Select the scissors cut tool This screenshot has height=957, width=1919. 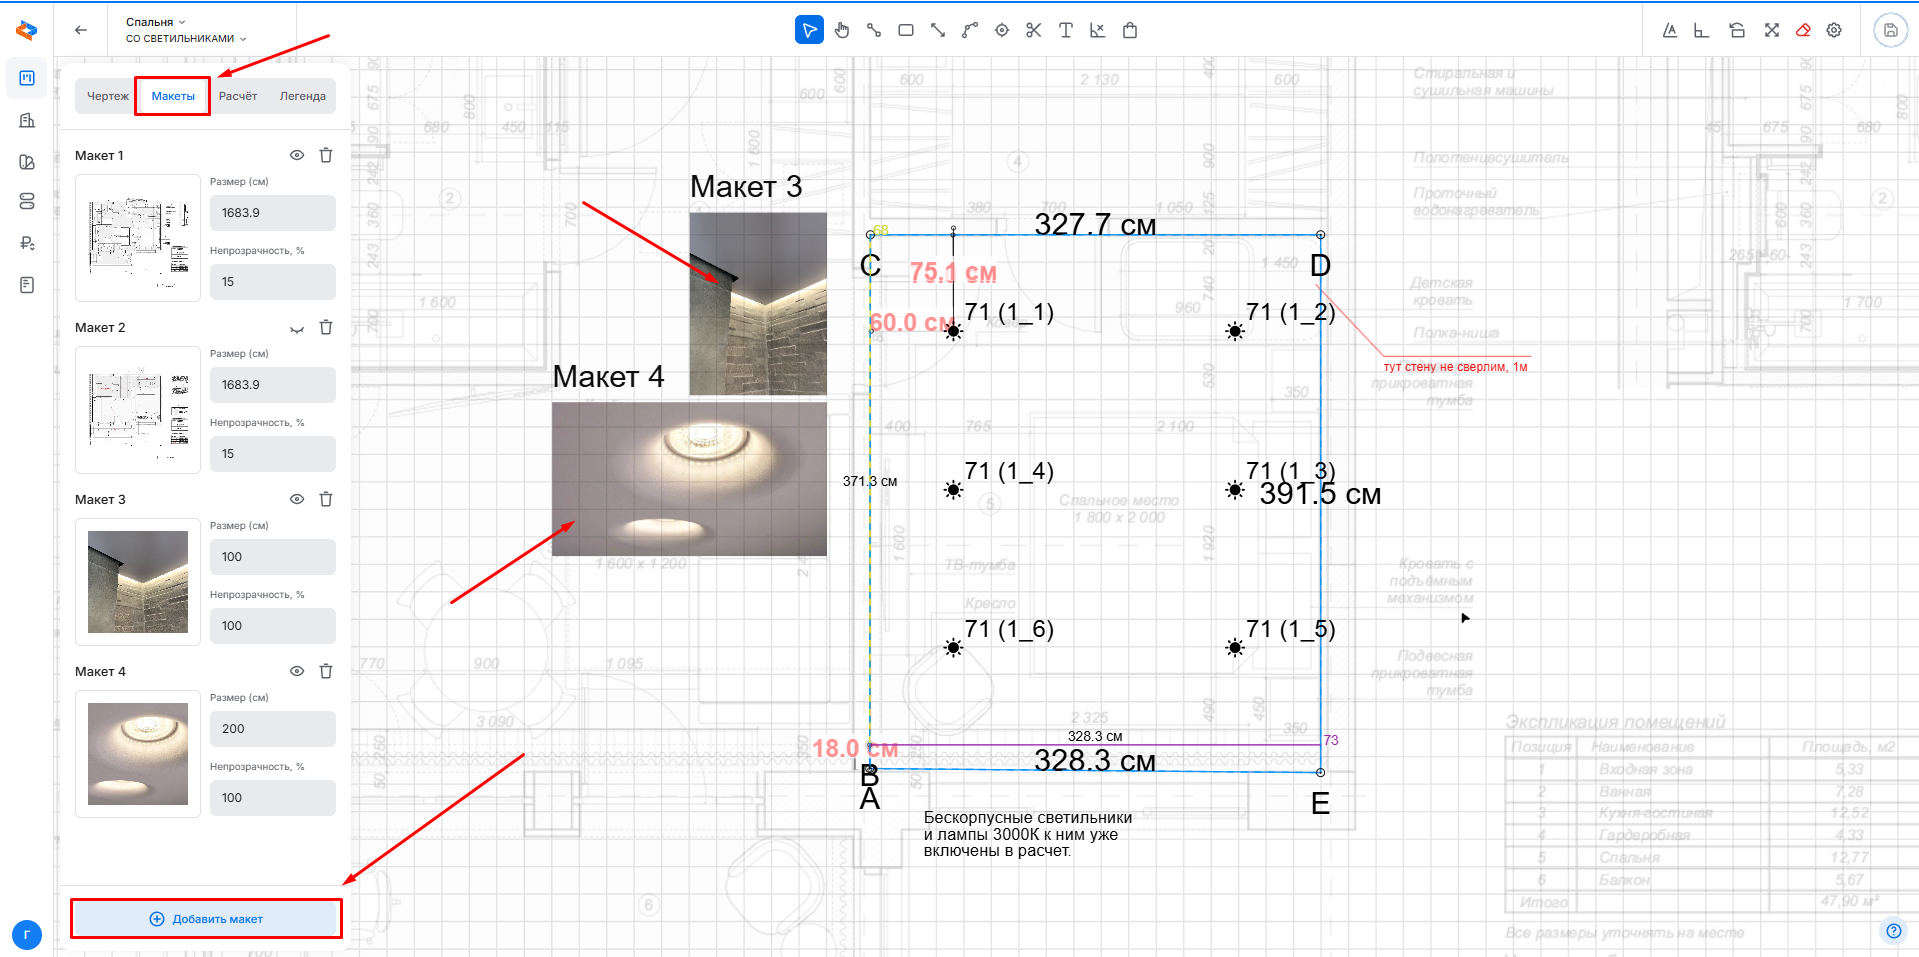click(1034, 30)
